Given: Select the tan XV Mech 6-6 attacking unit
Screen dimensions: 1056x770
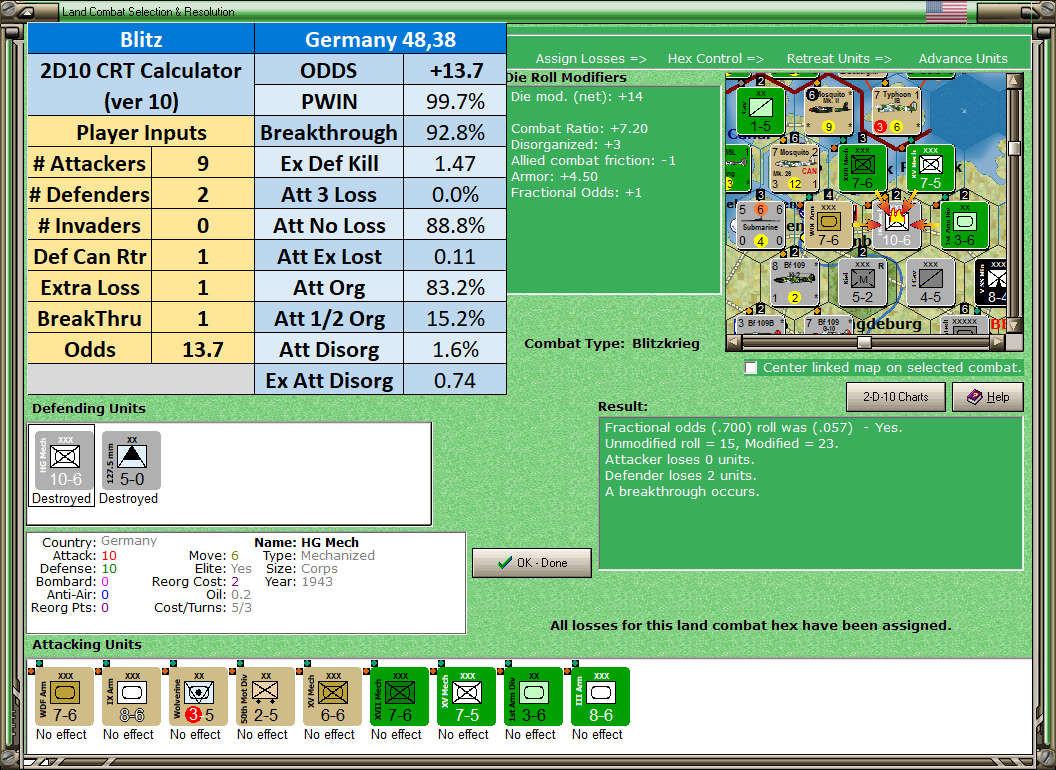Looking at the screenshot, I should pyautogui.click(x=333, y=697).
